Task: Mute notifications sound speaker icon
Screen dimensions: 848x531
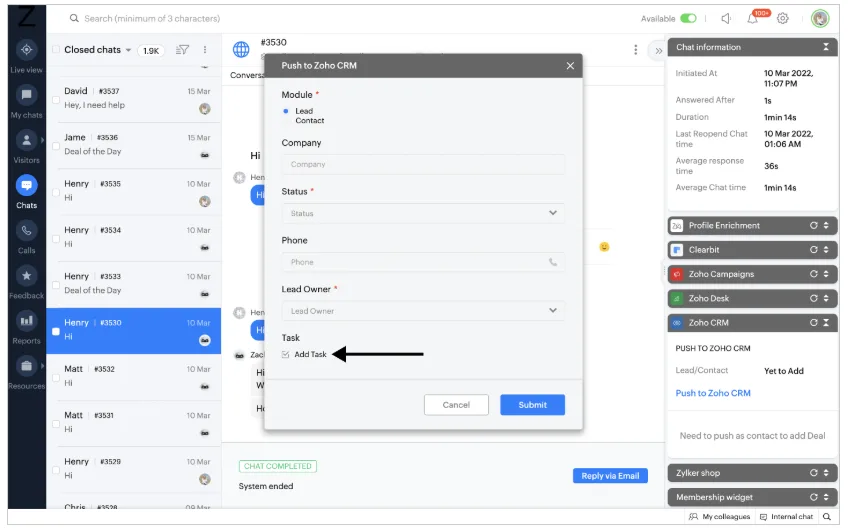Action: [726, 18]
